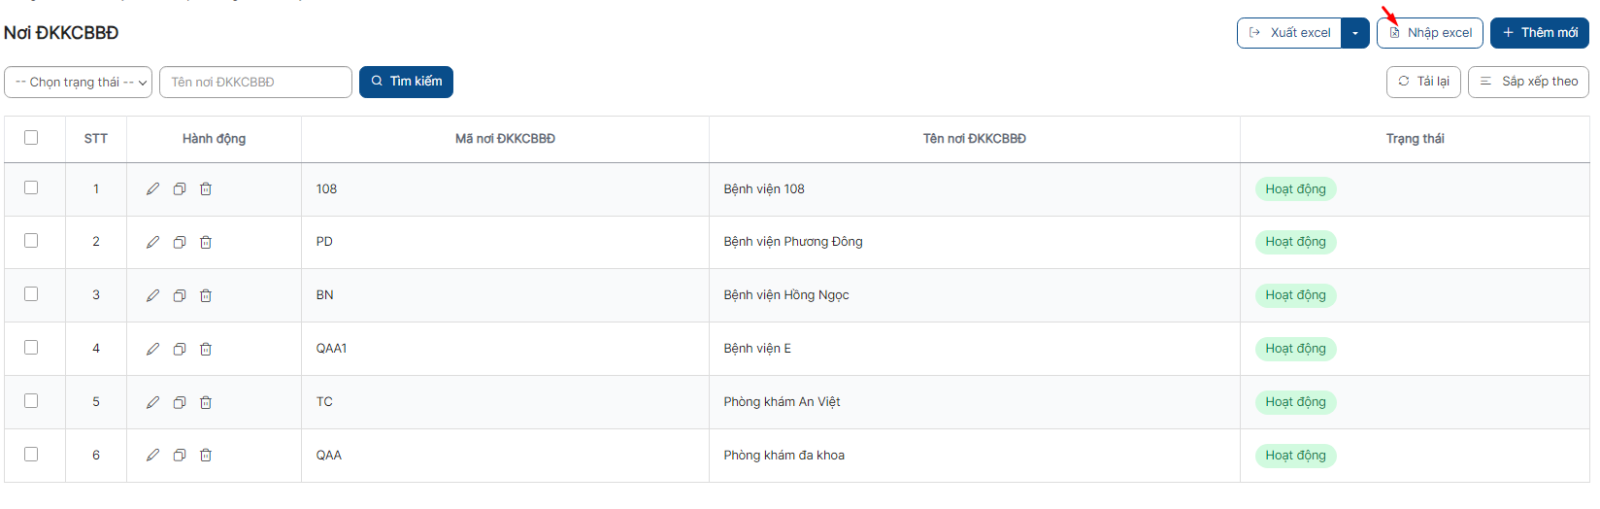1600x509 pixels.
Task: Open the Sắp xếp theo sort options
Action: click(1528, 82)
